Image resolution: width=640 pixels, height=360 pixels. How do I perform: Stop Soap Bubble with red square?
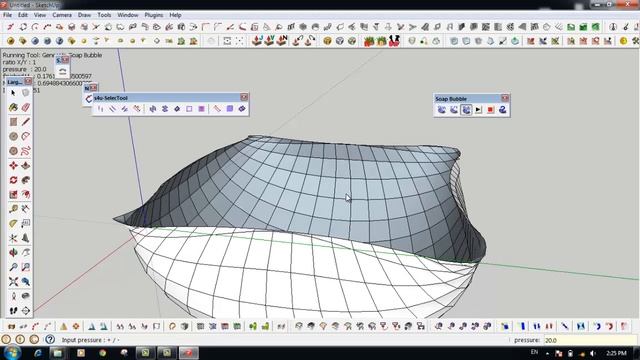point(490,109)
